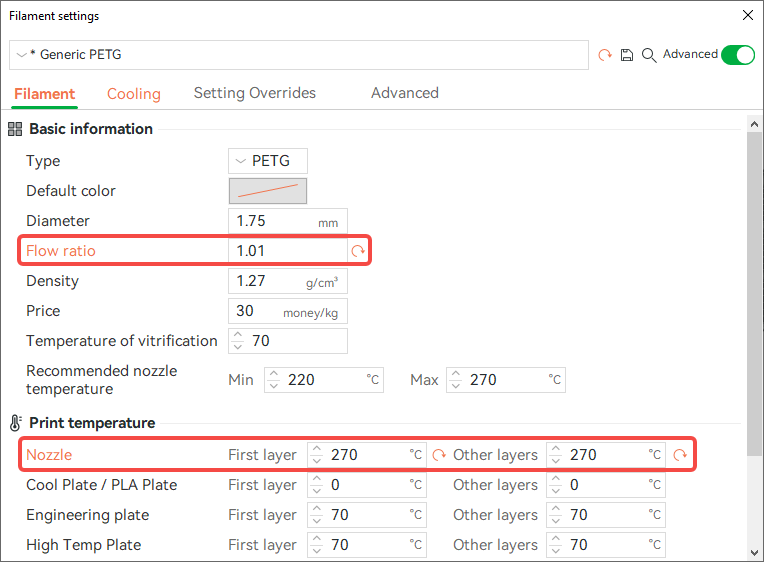This screenshot has width=764, height=562.
Task: Click the Print temperature thermometer icon
Action: coord(15,423)
